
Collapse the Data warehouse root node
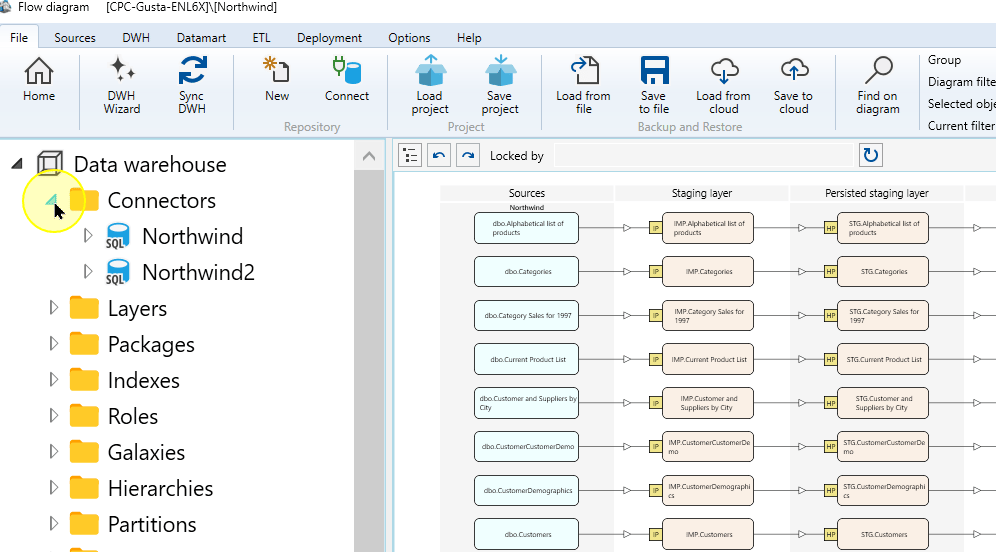[x=17, y=165]
